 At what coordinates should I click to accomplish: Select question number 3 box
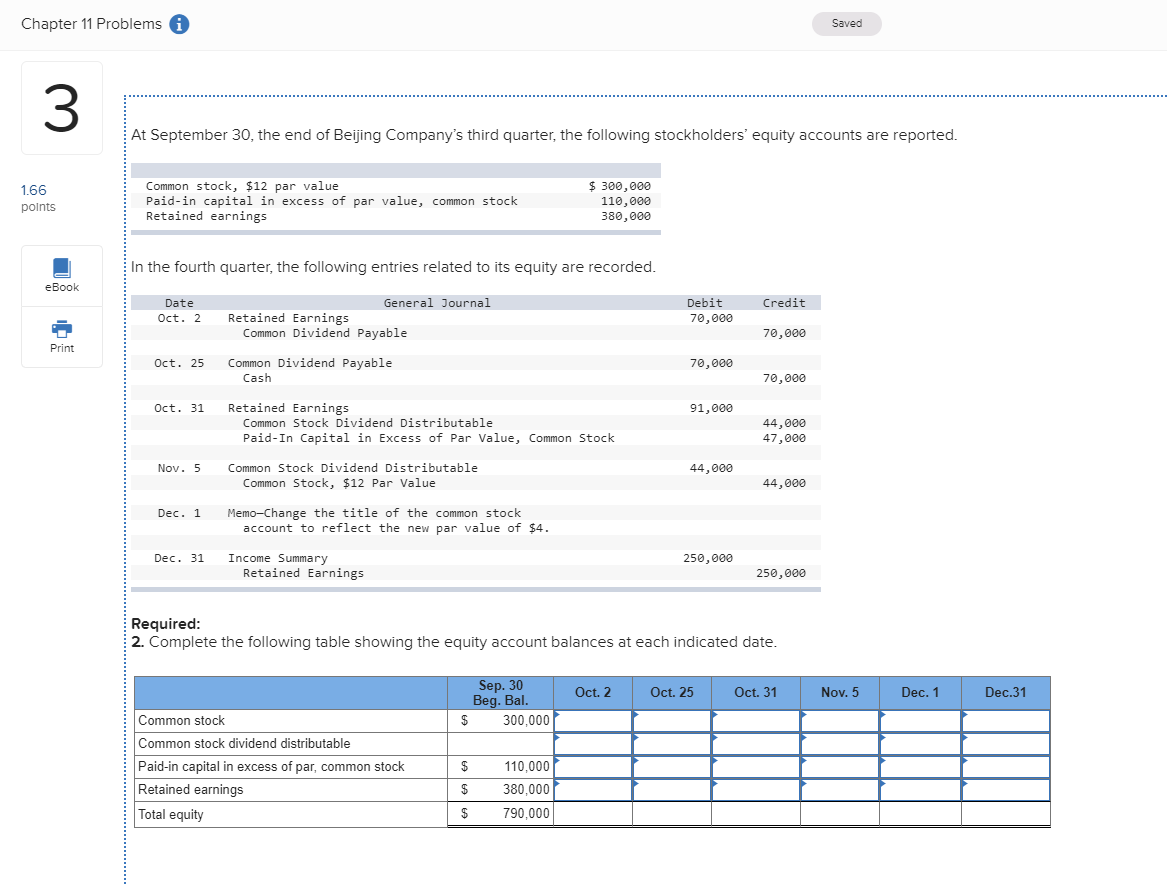(61, 108)
